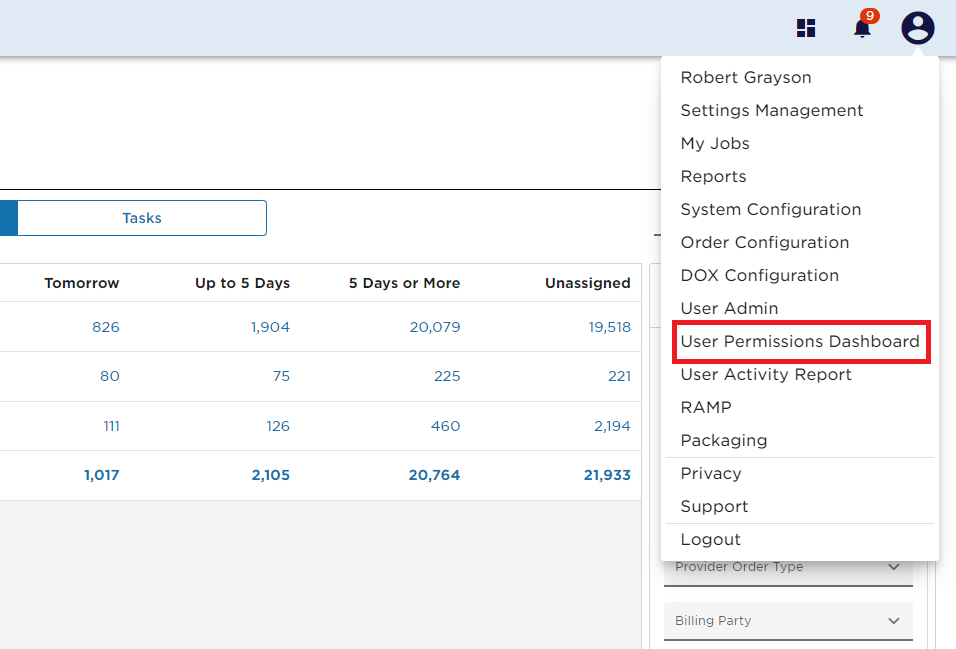
Task: Open the 111 Tomorrow count
Action: pos(112,426)
